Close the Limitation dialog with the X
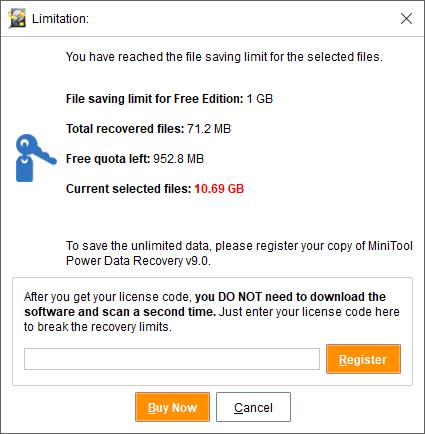The image size is (425, 434). [406, 19]
